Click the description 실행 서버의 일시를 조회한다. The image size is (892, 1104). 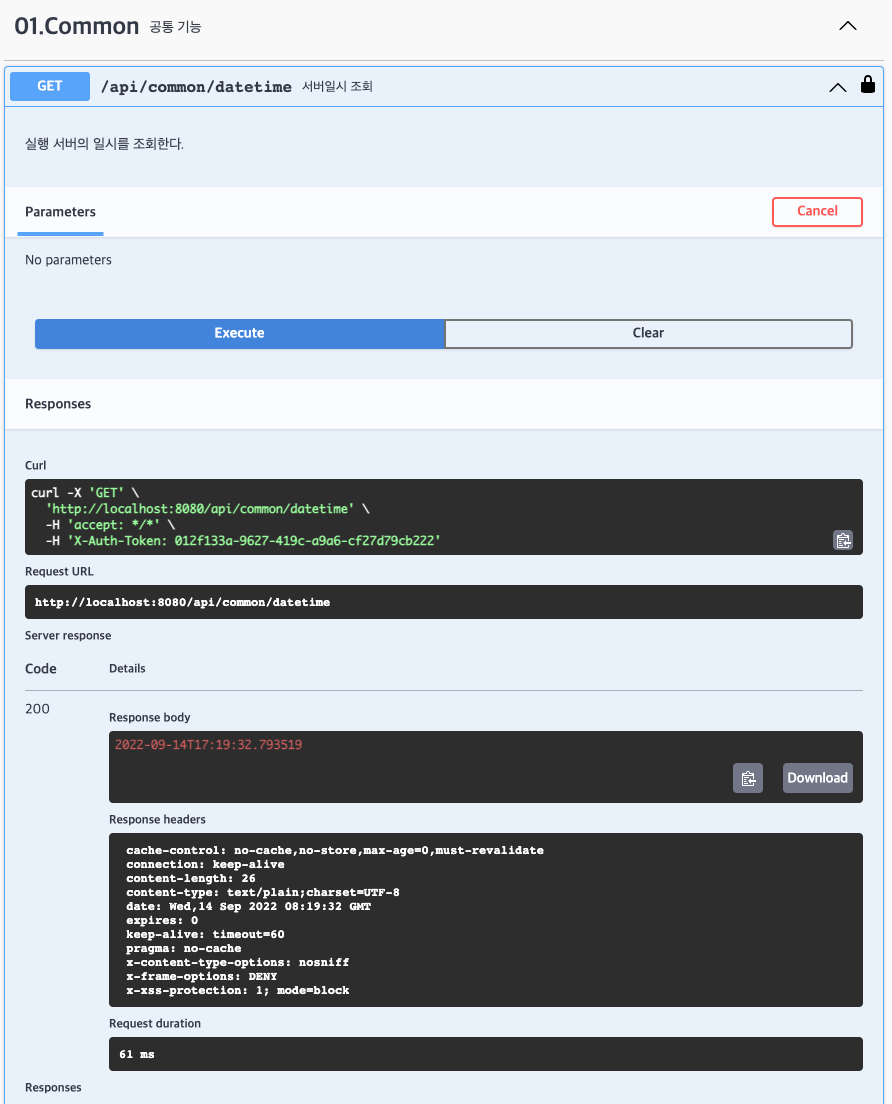pos(104,144)
